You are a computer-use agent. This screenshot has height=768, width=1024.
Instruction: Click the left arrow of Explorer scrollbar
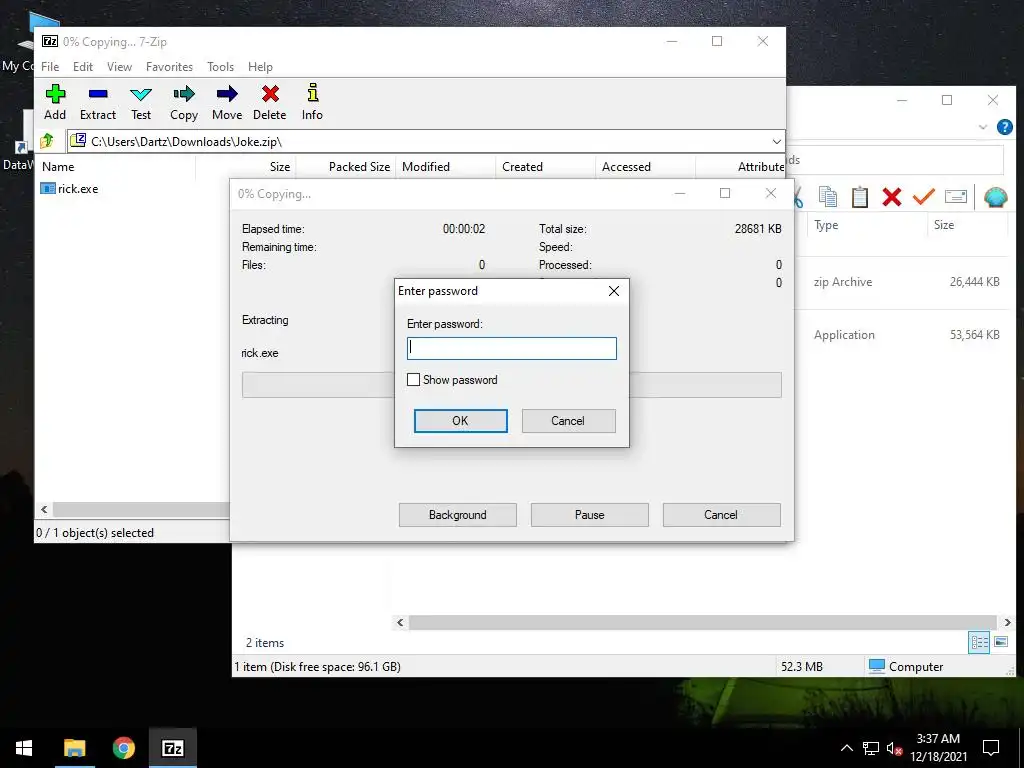(400, 622)
